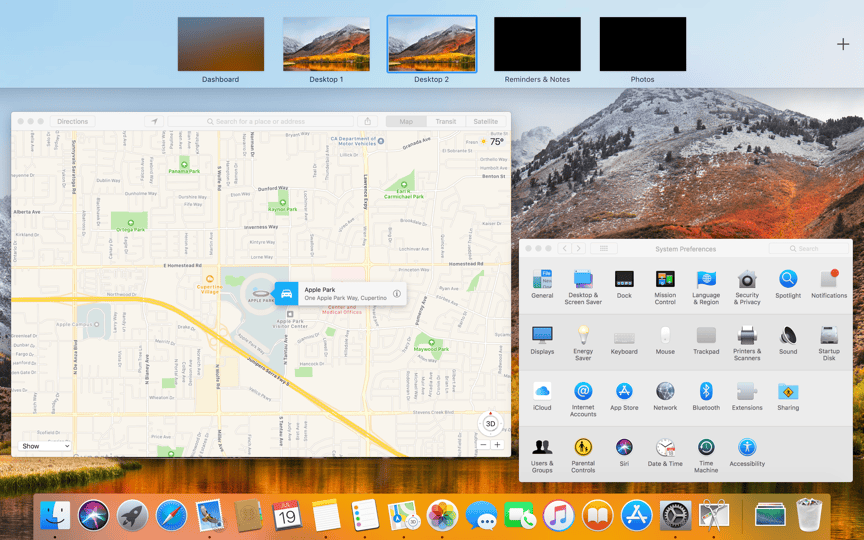Viewport: 864px width, 540px height.
Task: Open Energy Saver preferences
Action: pyautogui.click(x=583, y=343)
